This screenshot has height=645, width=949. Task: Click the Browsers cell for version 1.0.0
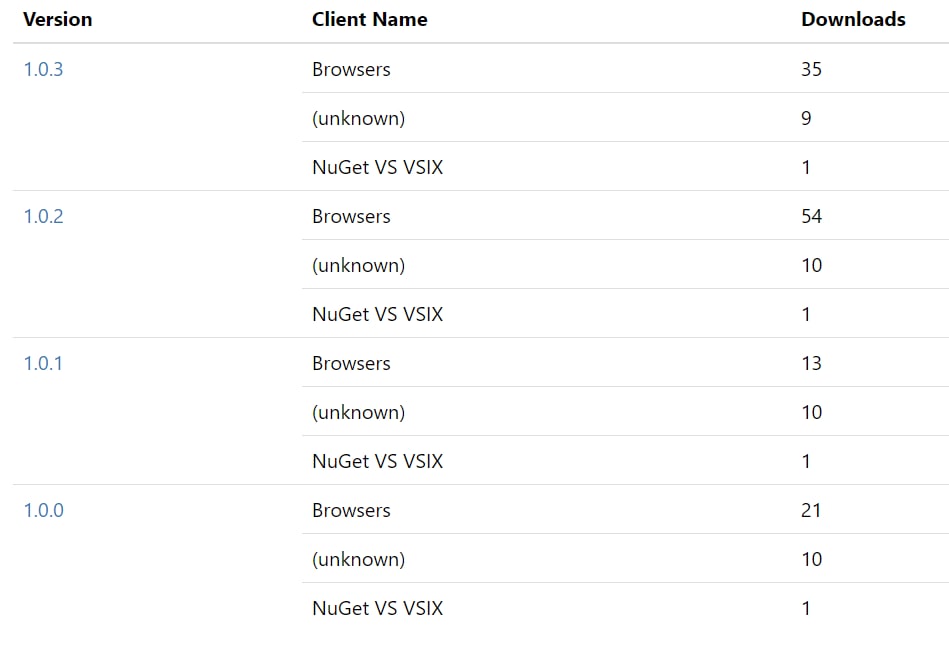pyautogui.click(x=351, y=511)
